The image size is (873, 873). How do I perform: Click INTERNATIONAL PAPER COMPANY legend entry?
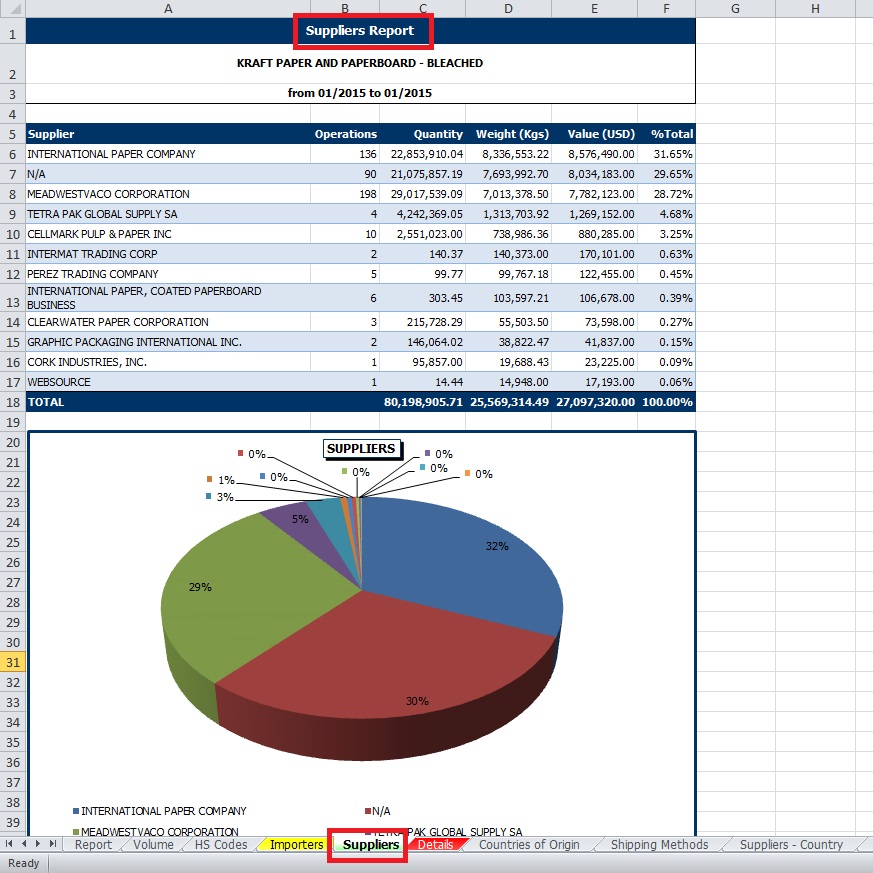[x=163, y=811]
